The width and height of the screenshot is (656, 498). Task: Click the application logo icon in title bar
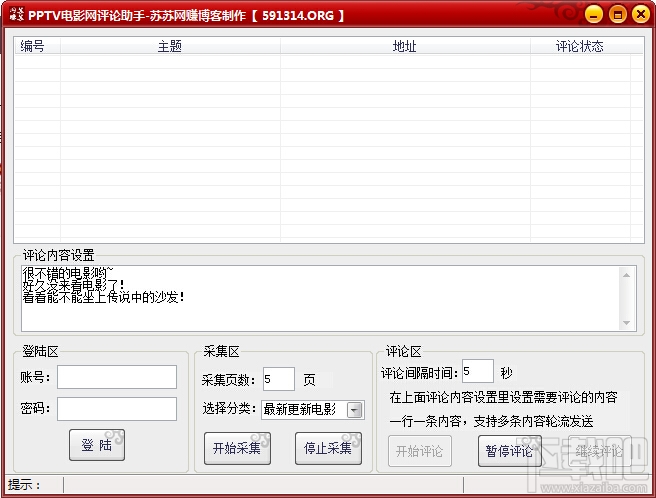(x=17, y=15)
